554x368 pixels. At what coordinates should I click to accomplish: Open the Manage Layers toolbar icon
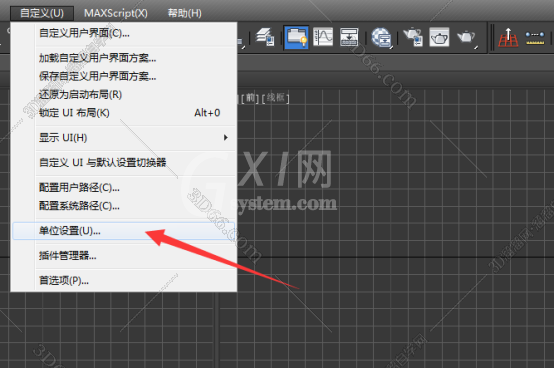tap(265, 37)
